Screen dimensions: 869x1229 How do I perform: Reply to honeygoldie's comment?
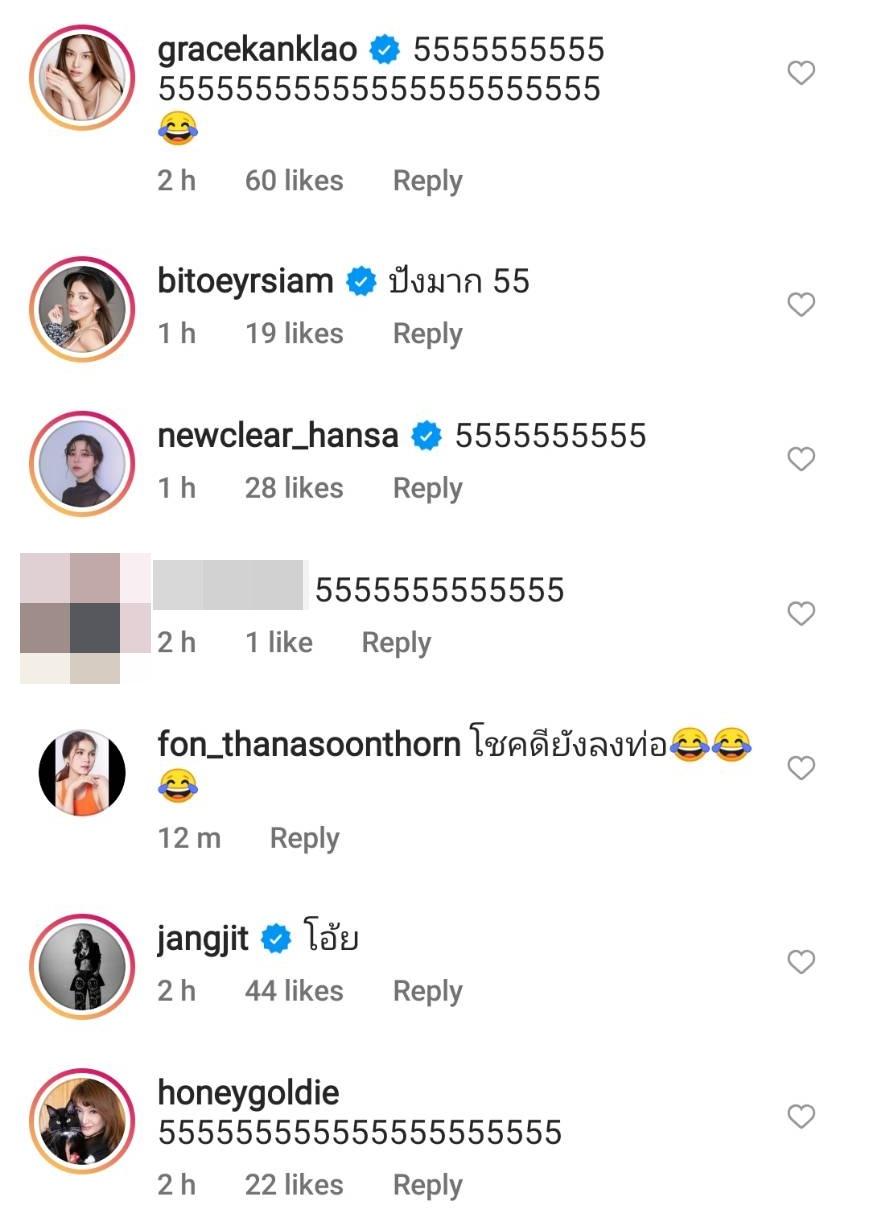(427, 1185)
